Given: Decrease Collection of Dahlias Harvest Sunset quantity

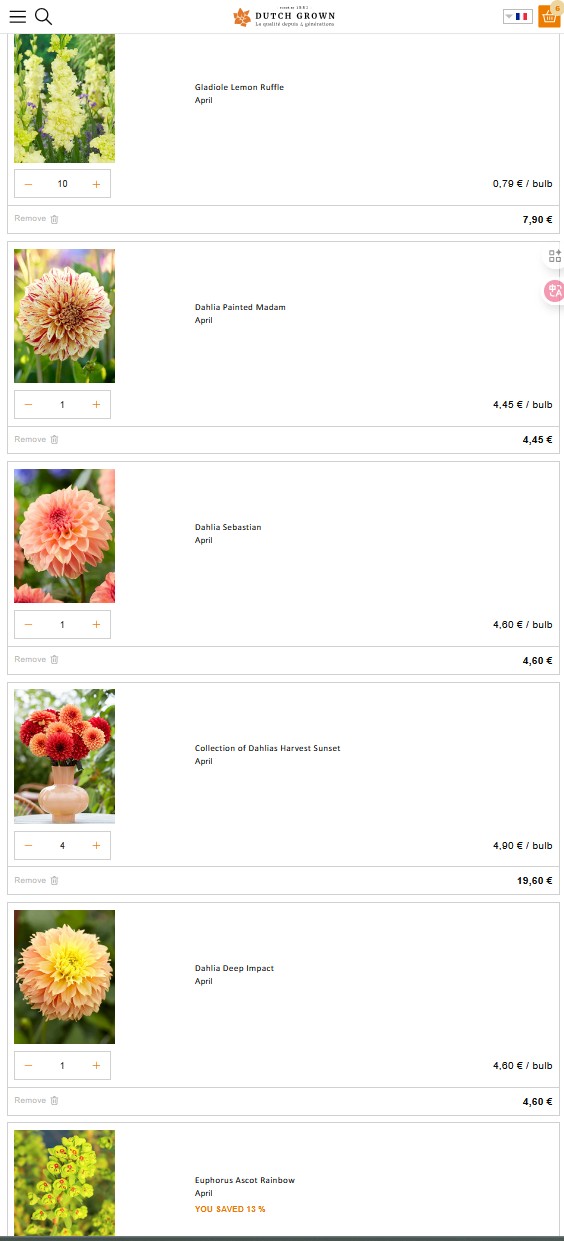Looking at the screenshot, I should tap(28, 846).
